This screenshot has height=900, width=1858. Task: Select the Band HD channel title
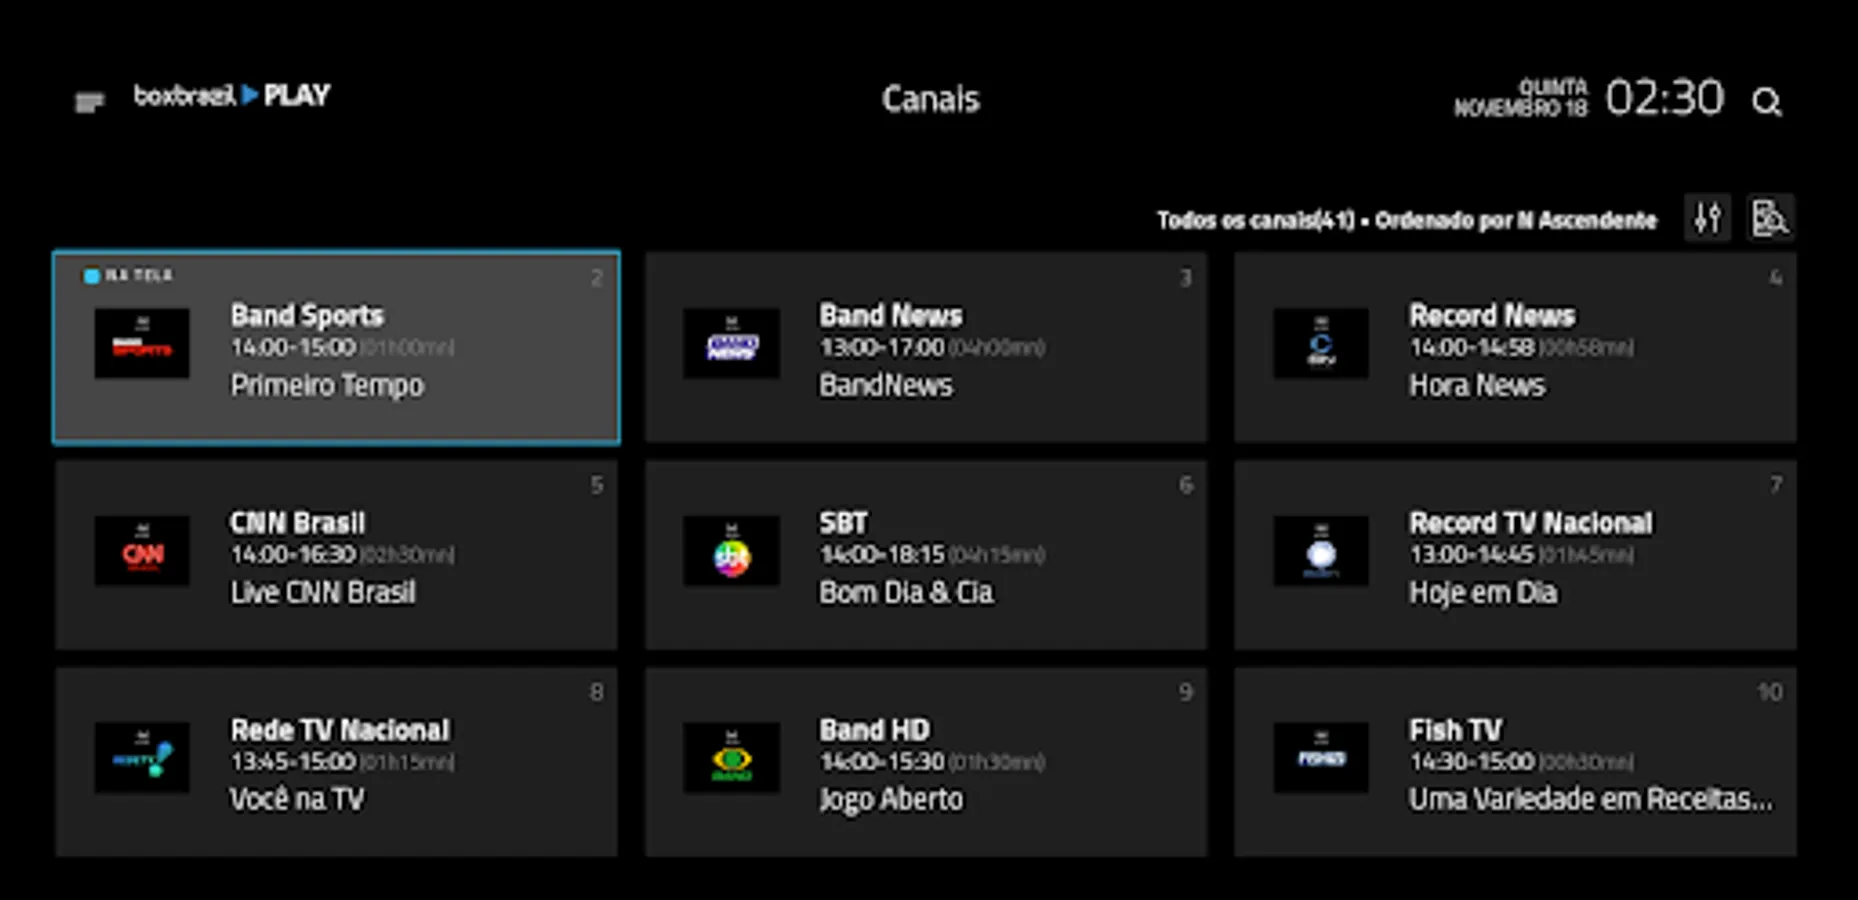point(875,730)
